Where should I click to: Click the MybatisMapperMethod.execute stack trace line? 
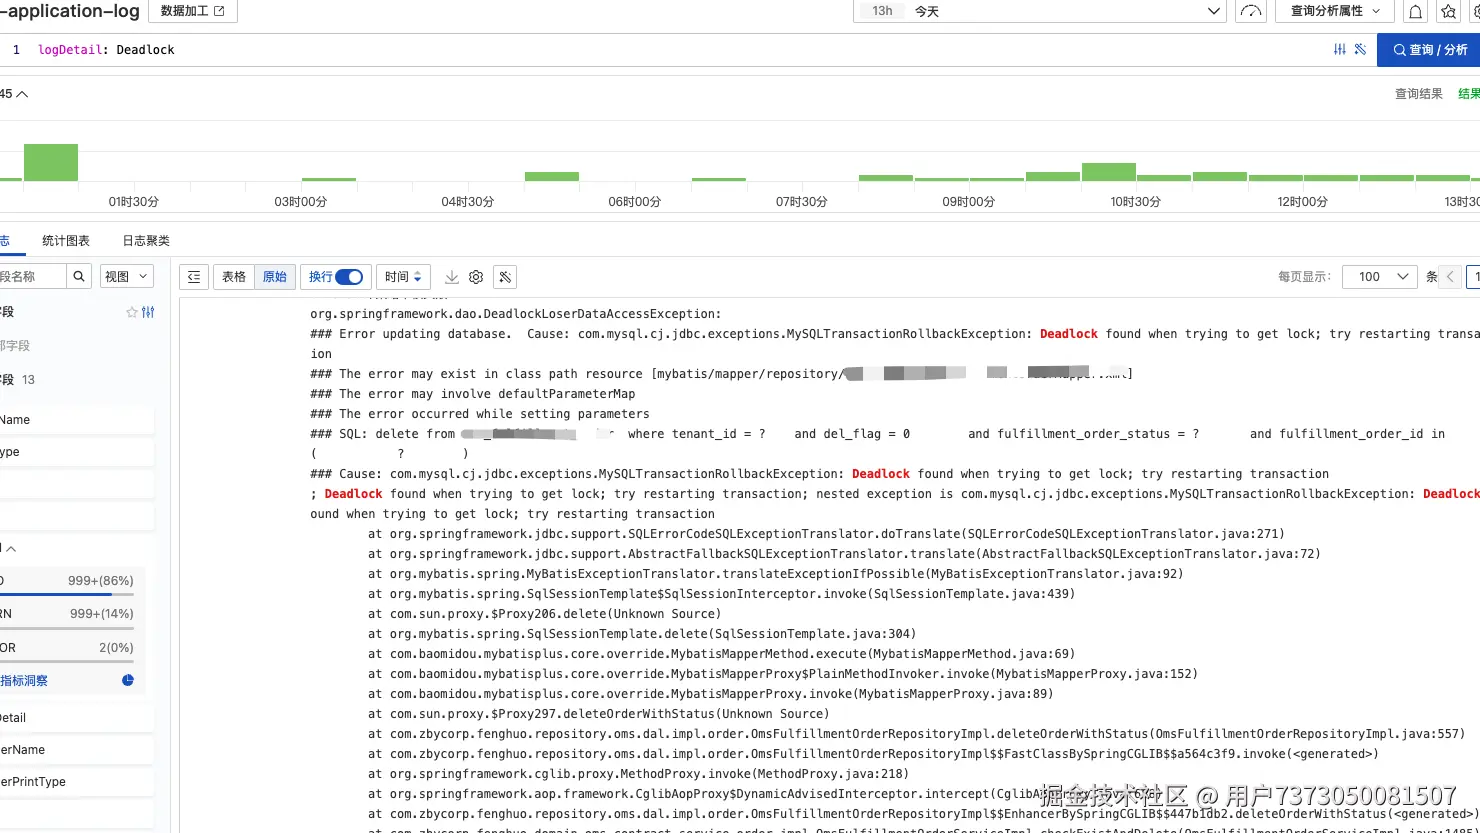pos(721,654)
